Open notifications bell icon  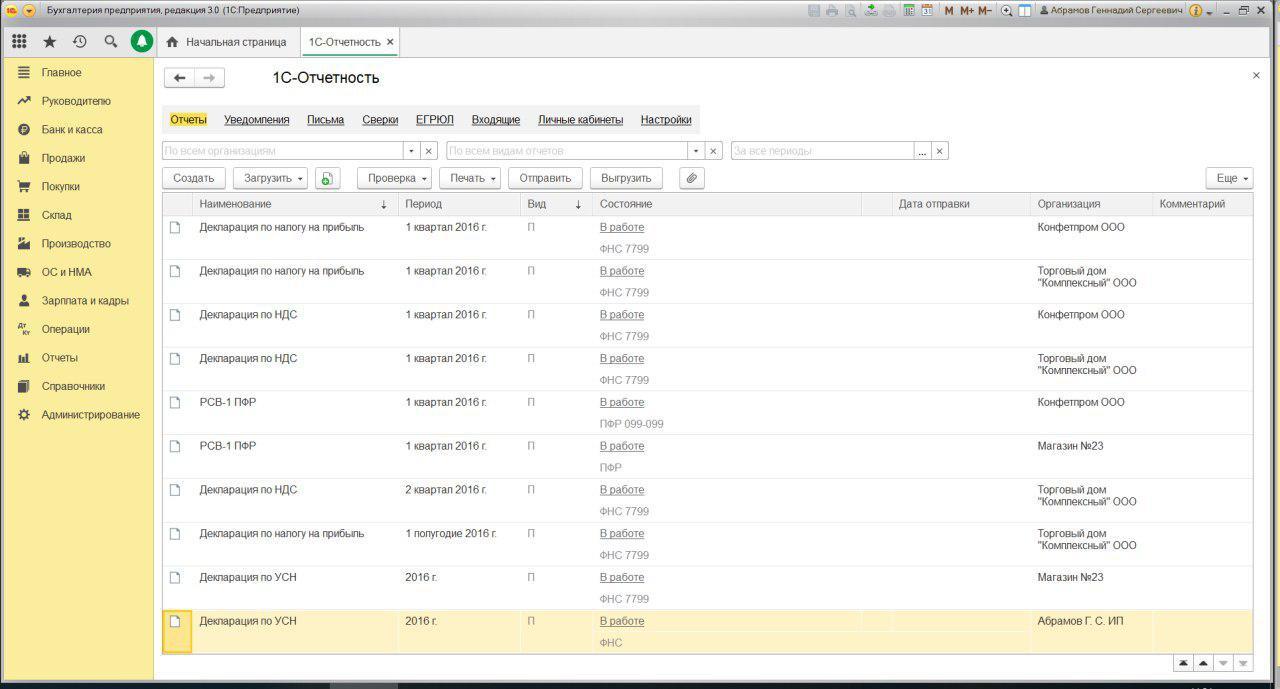(x=142, y=42)
